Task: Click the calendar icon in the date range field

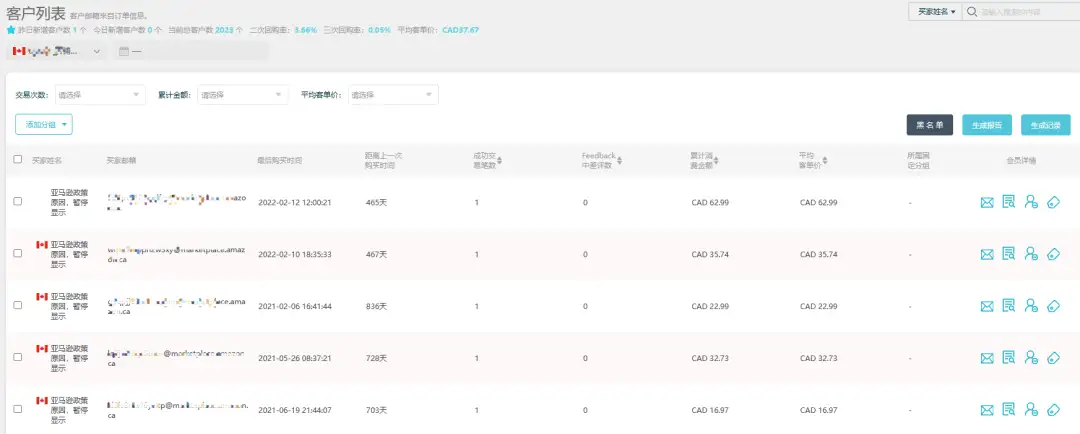Action: (x=125, y=51)
